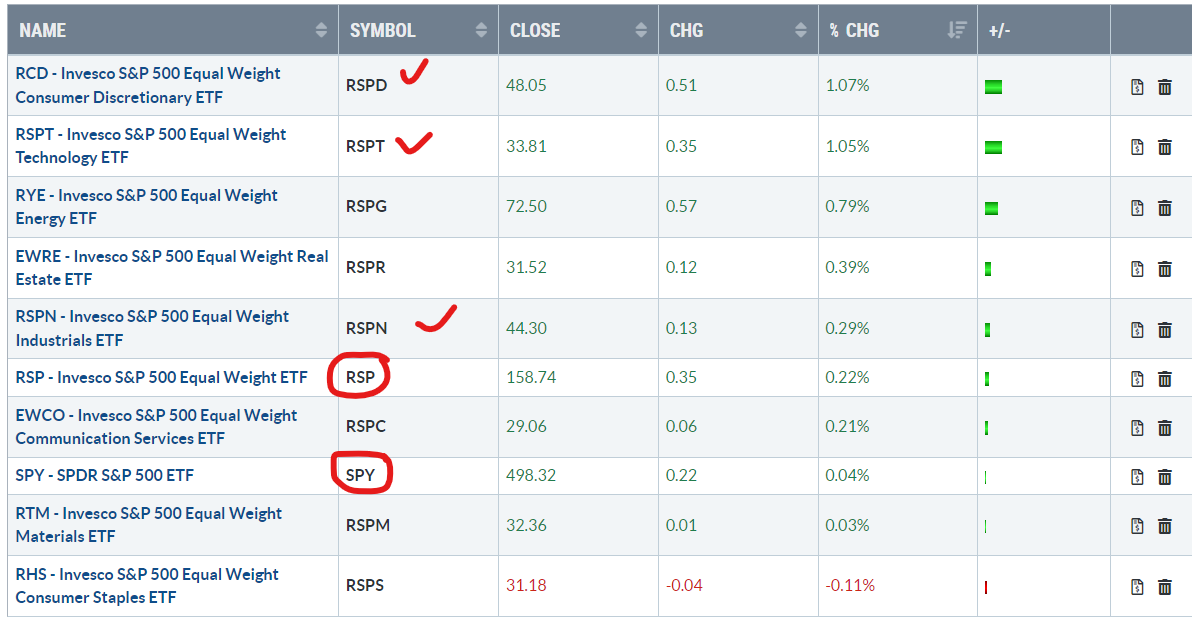This screenshot has width=1192, height=618.
Task: Open RTM Equal Weight Materials ETF link
Action: pyautogui.click(x=148, y=525)
